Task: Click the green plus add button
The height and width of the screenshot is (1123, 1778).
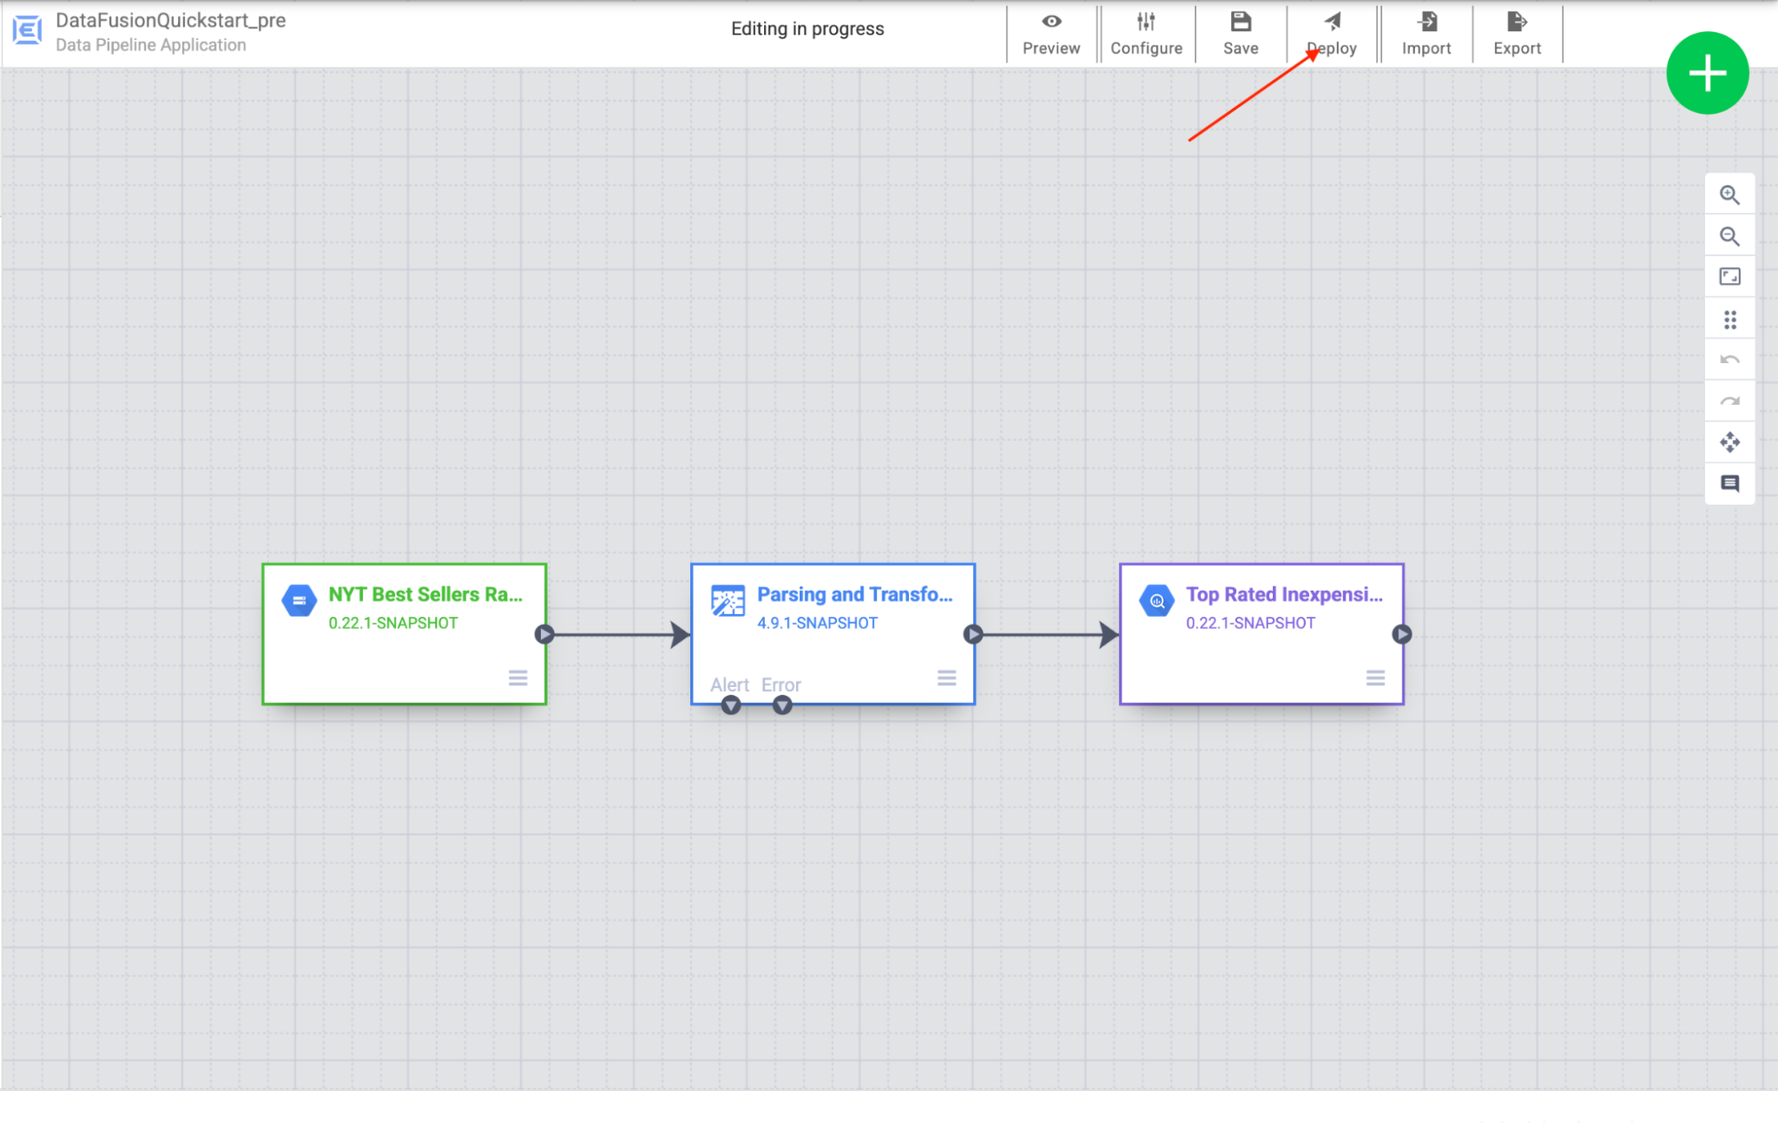Action: 1707,73
